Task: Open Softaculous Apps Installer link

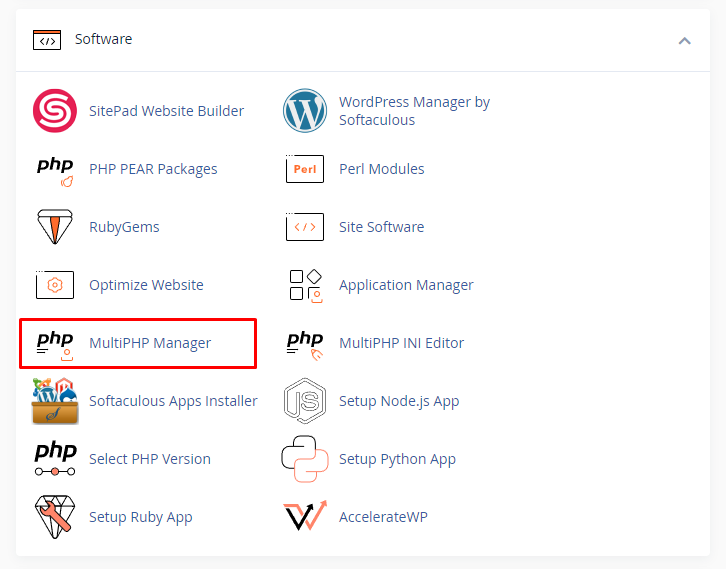Action: (x=173, y=401)
